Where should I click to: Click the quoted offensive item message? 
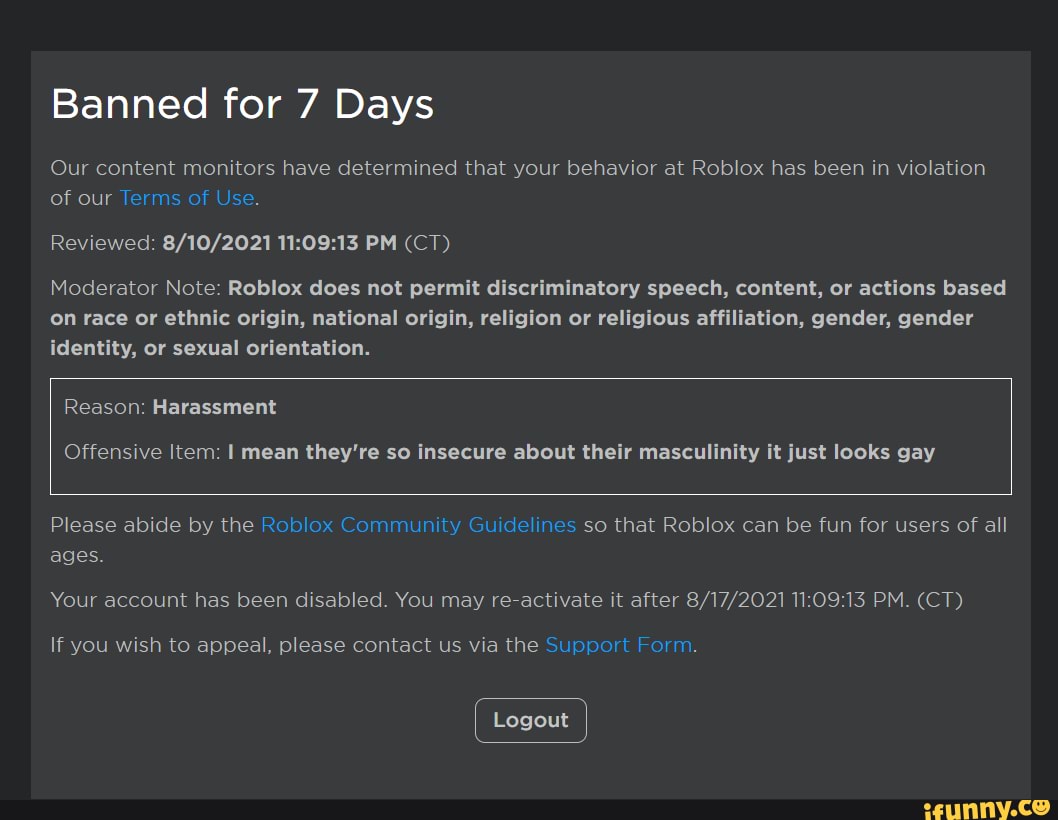(x=581, y=452)
